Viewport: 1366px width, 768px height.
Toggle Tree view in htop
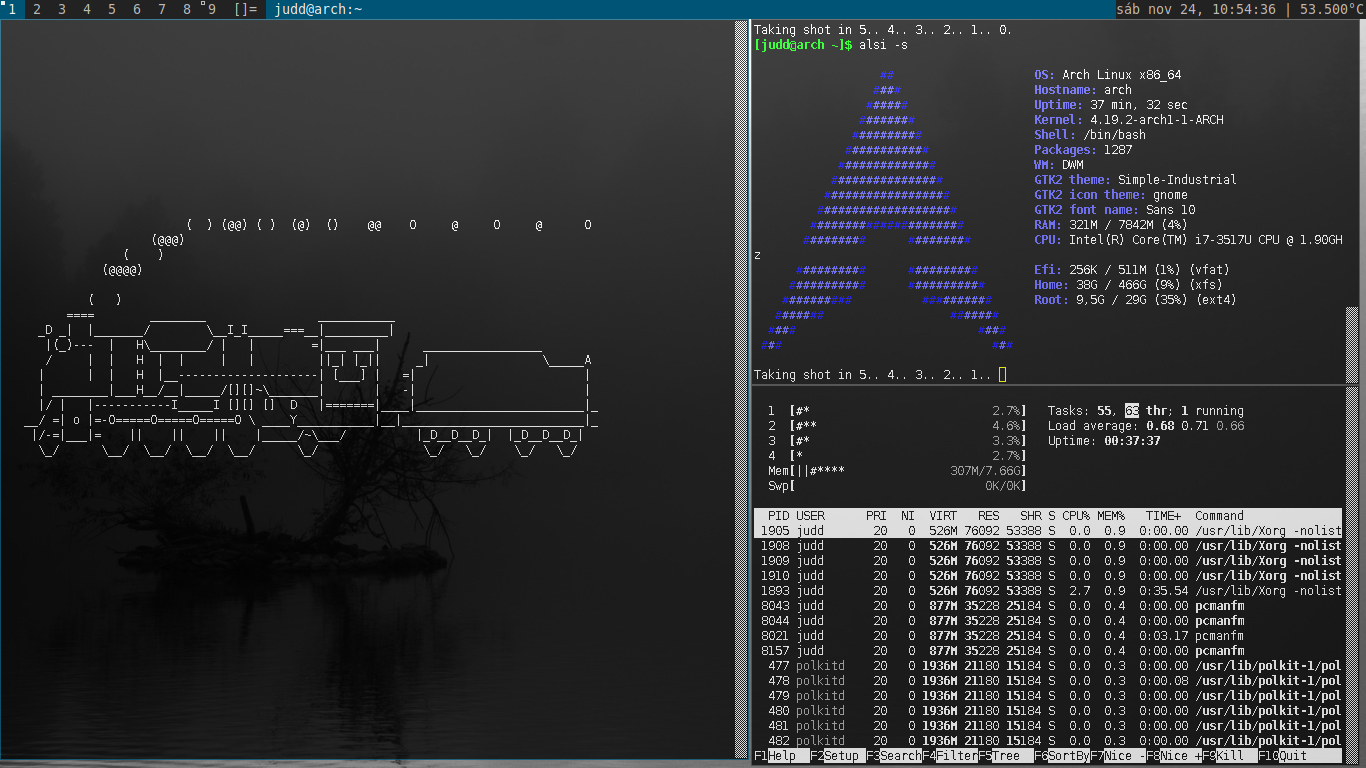1003,756
